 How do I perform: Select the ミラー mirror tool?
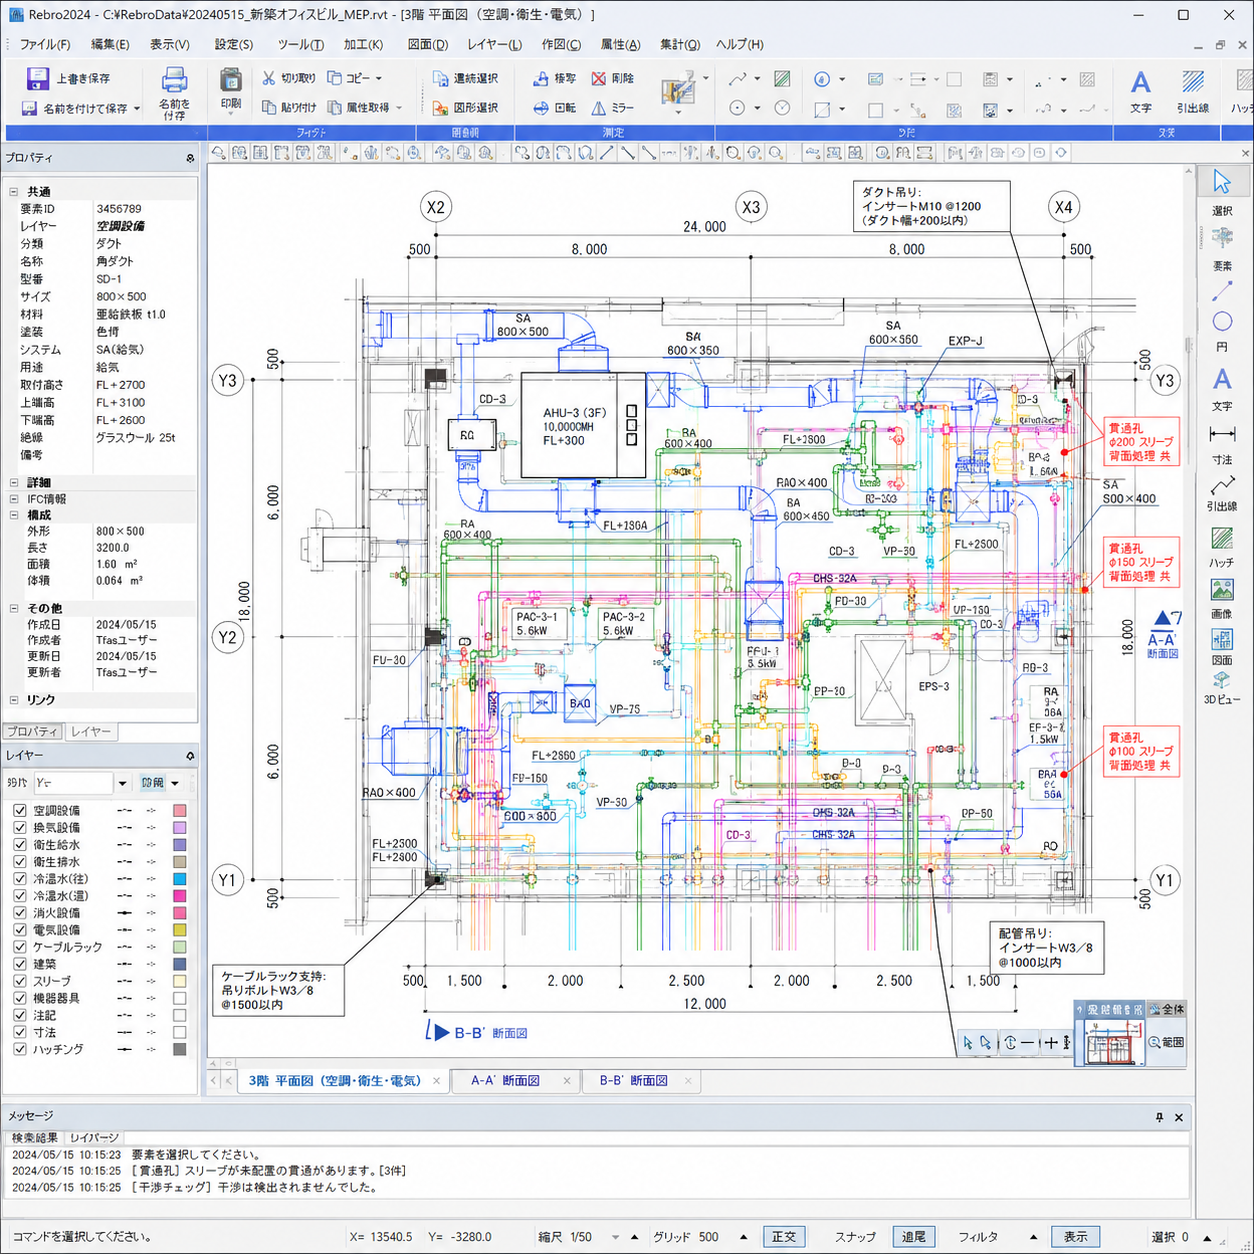(598, 108)
